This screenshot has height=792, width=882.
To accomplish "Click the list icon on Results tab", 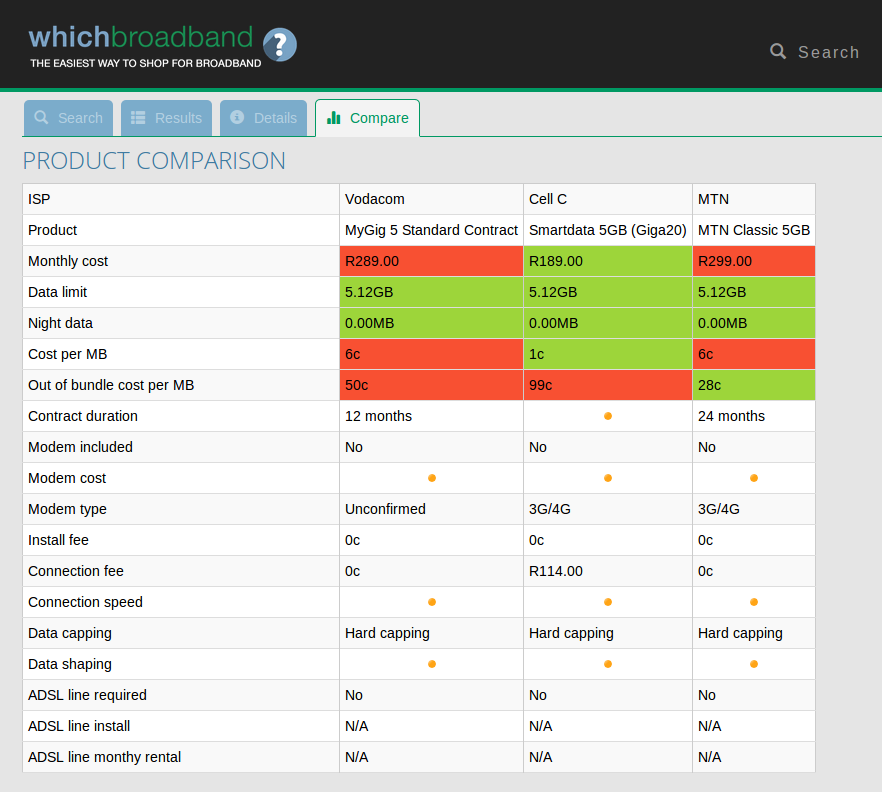I will [x=138, y=117].
